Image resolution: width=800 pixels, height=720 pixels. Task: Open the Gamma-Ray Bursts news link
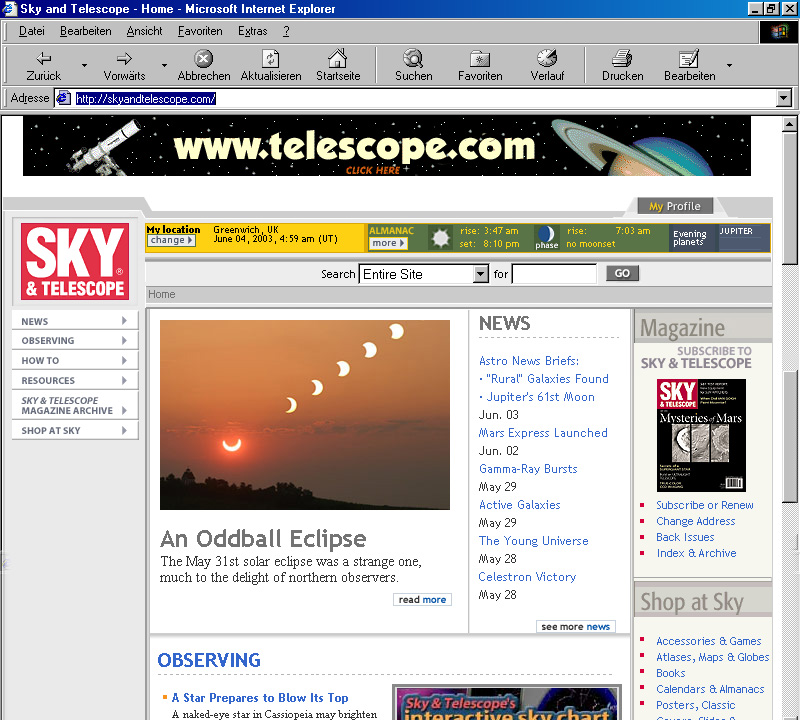(528, 468)
